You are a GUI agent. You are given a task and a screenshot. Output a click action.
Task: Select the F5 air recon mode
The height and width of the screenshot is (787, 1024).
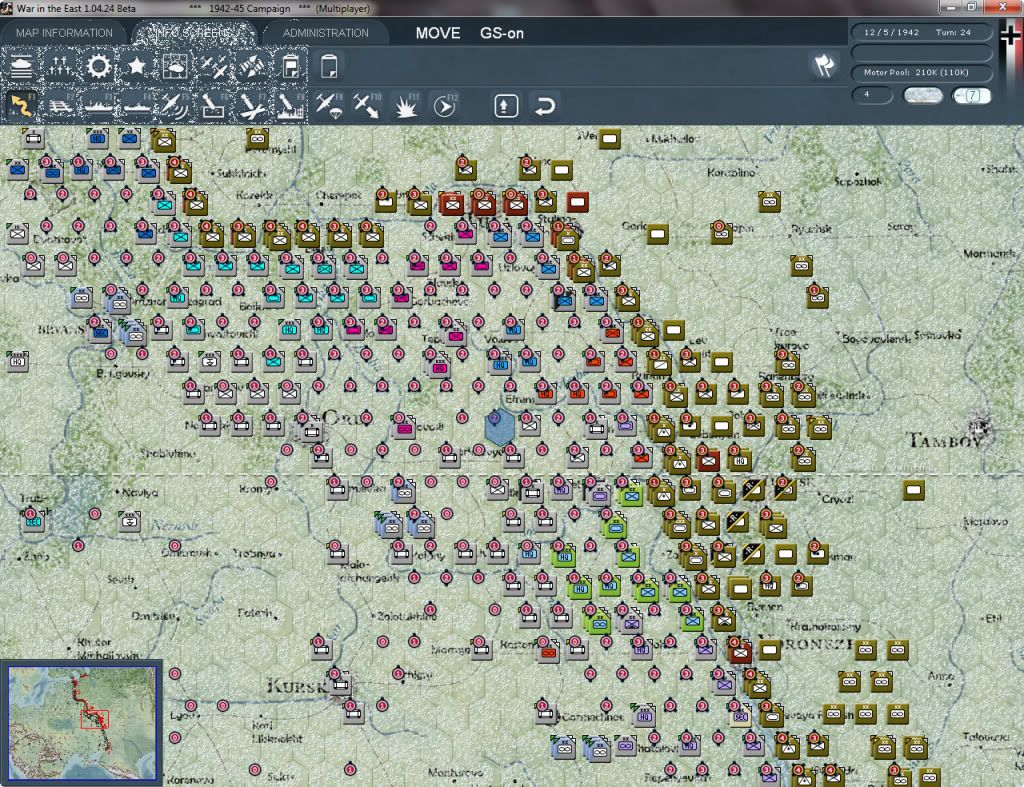pyautogui.click(x=175, y=106)
